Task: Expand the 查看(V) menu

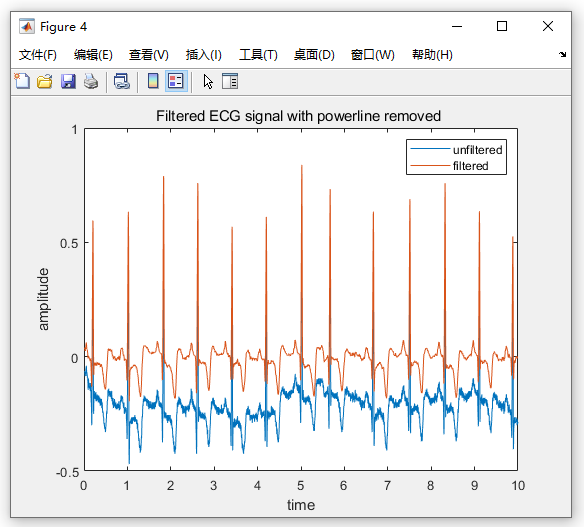Action: [x=149, y=55]
